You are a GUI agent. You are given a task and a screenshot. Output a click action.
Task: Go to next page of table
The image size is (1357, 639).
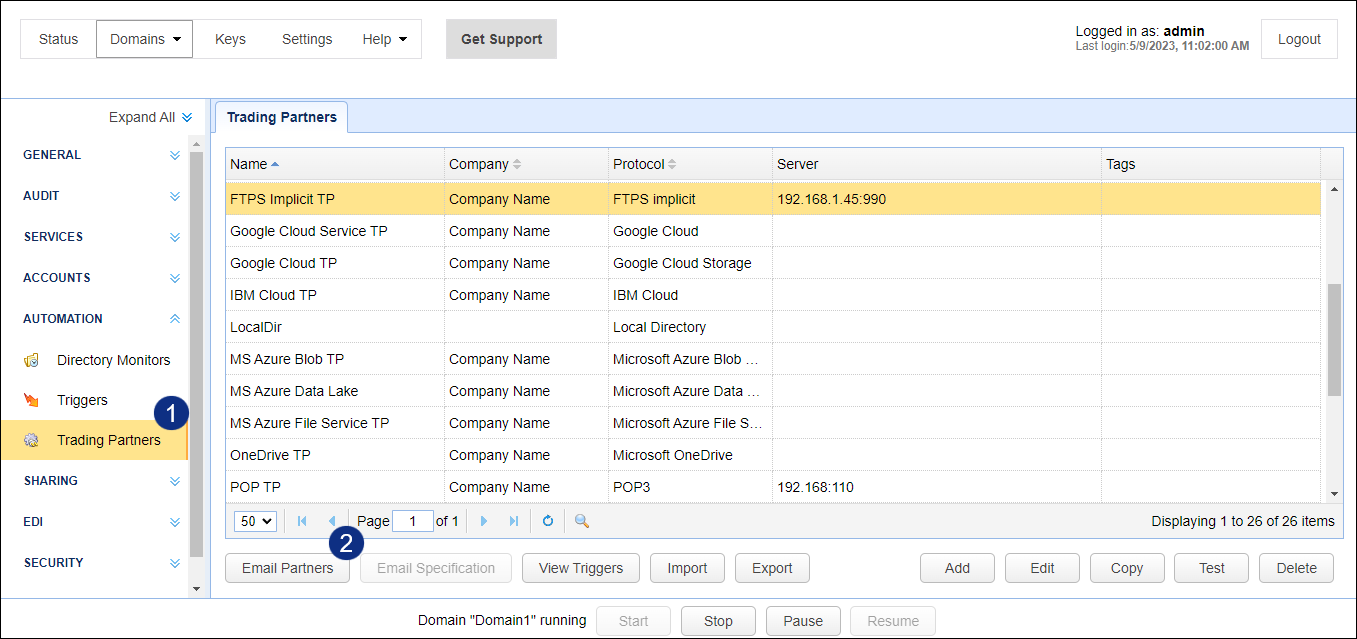click(x=484, y=521)
